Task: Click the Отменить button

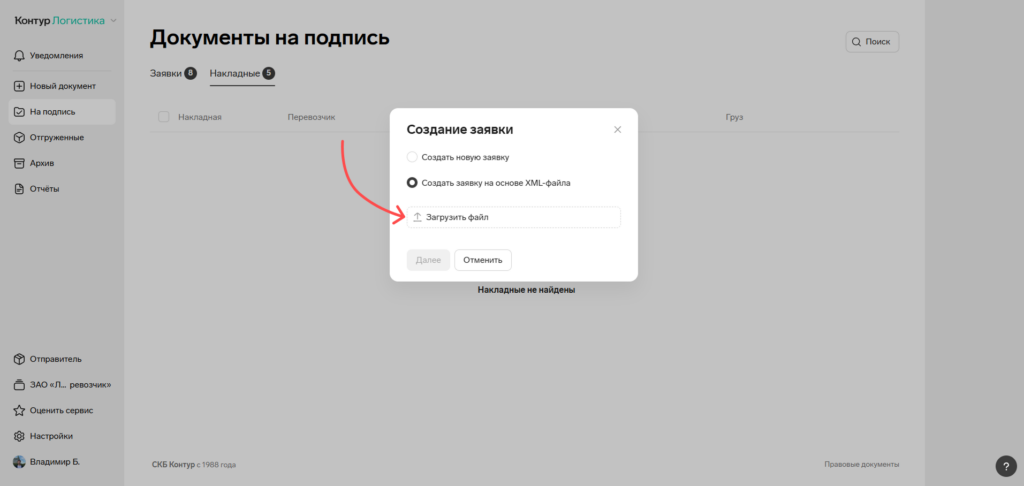Action: pyautogui.click(x=483, y=260)
